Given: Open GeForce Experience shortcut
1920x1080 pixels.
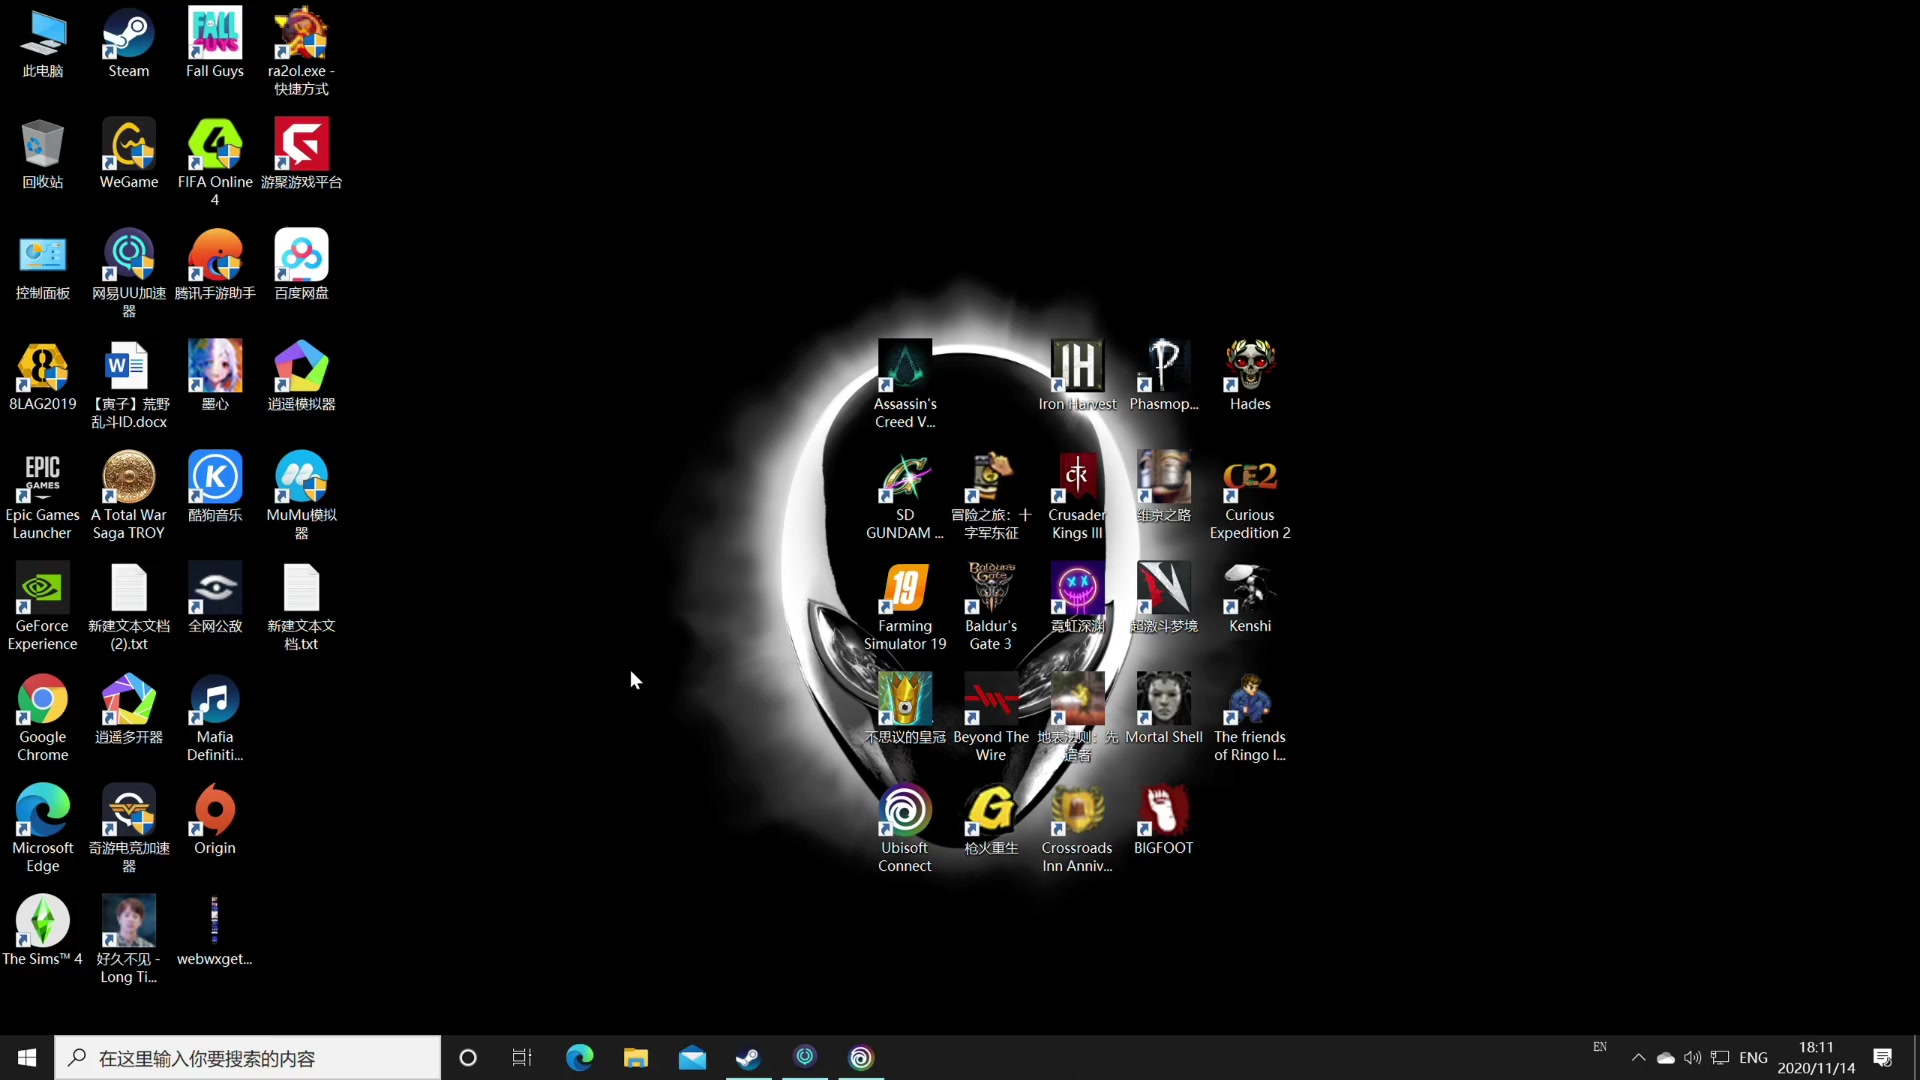Looking at the screenshot, I should click(x=43, y=606).
